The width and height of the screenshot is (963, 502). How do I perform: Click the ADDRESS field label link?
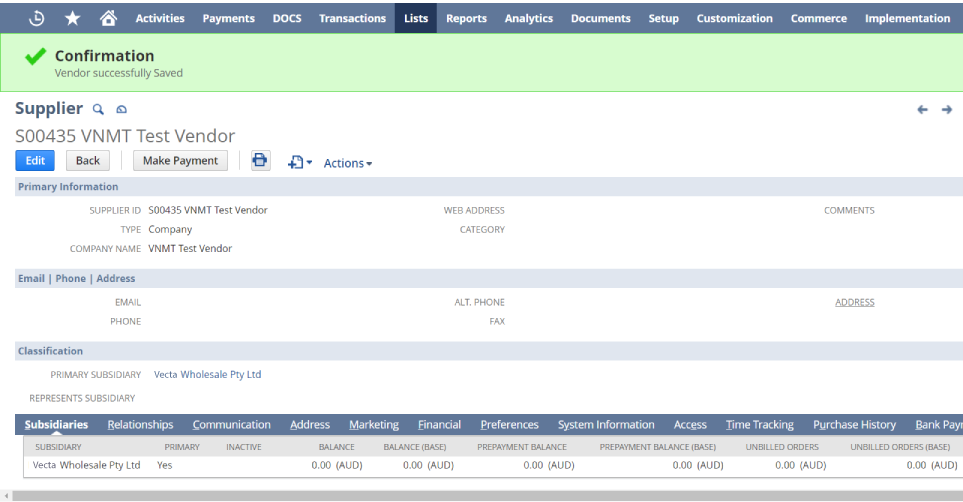854,302
